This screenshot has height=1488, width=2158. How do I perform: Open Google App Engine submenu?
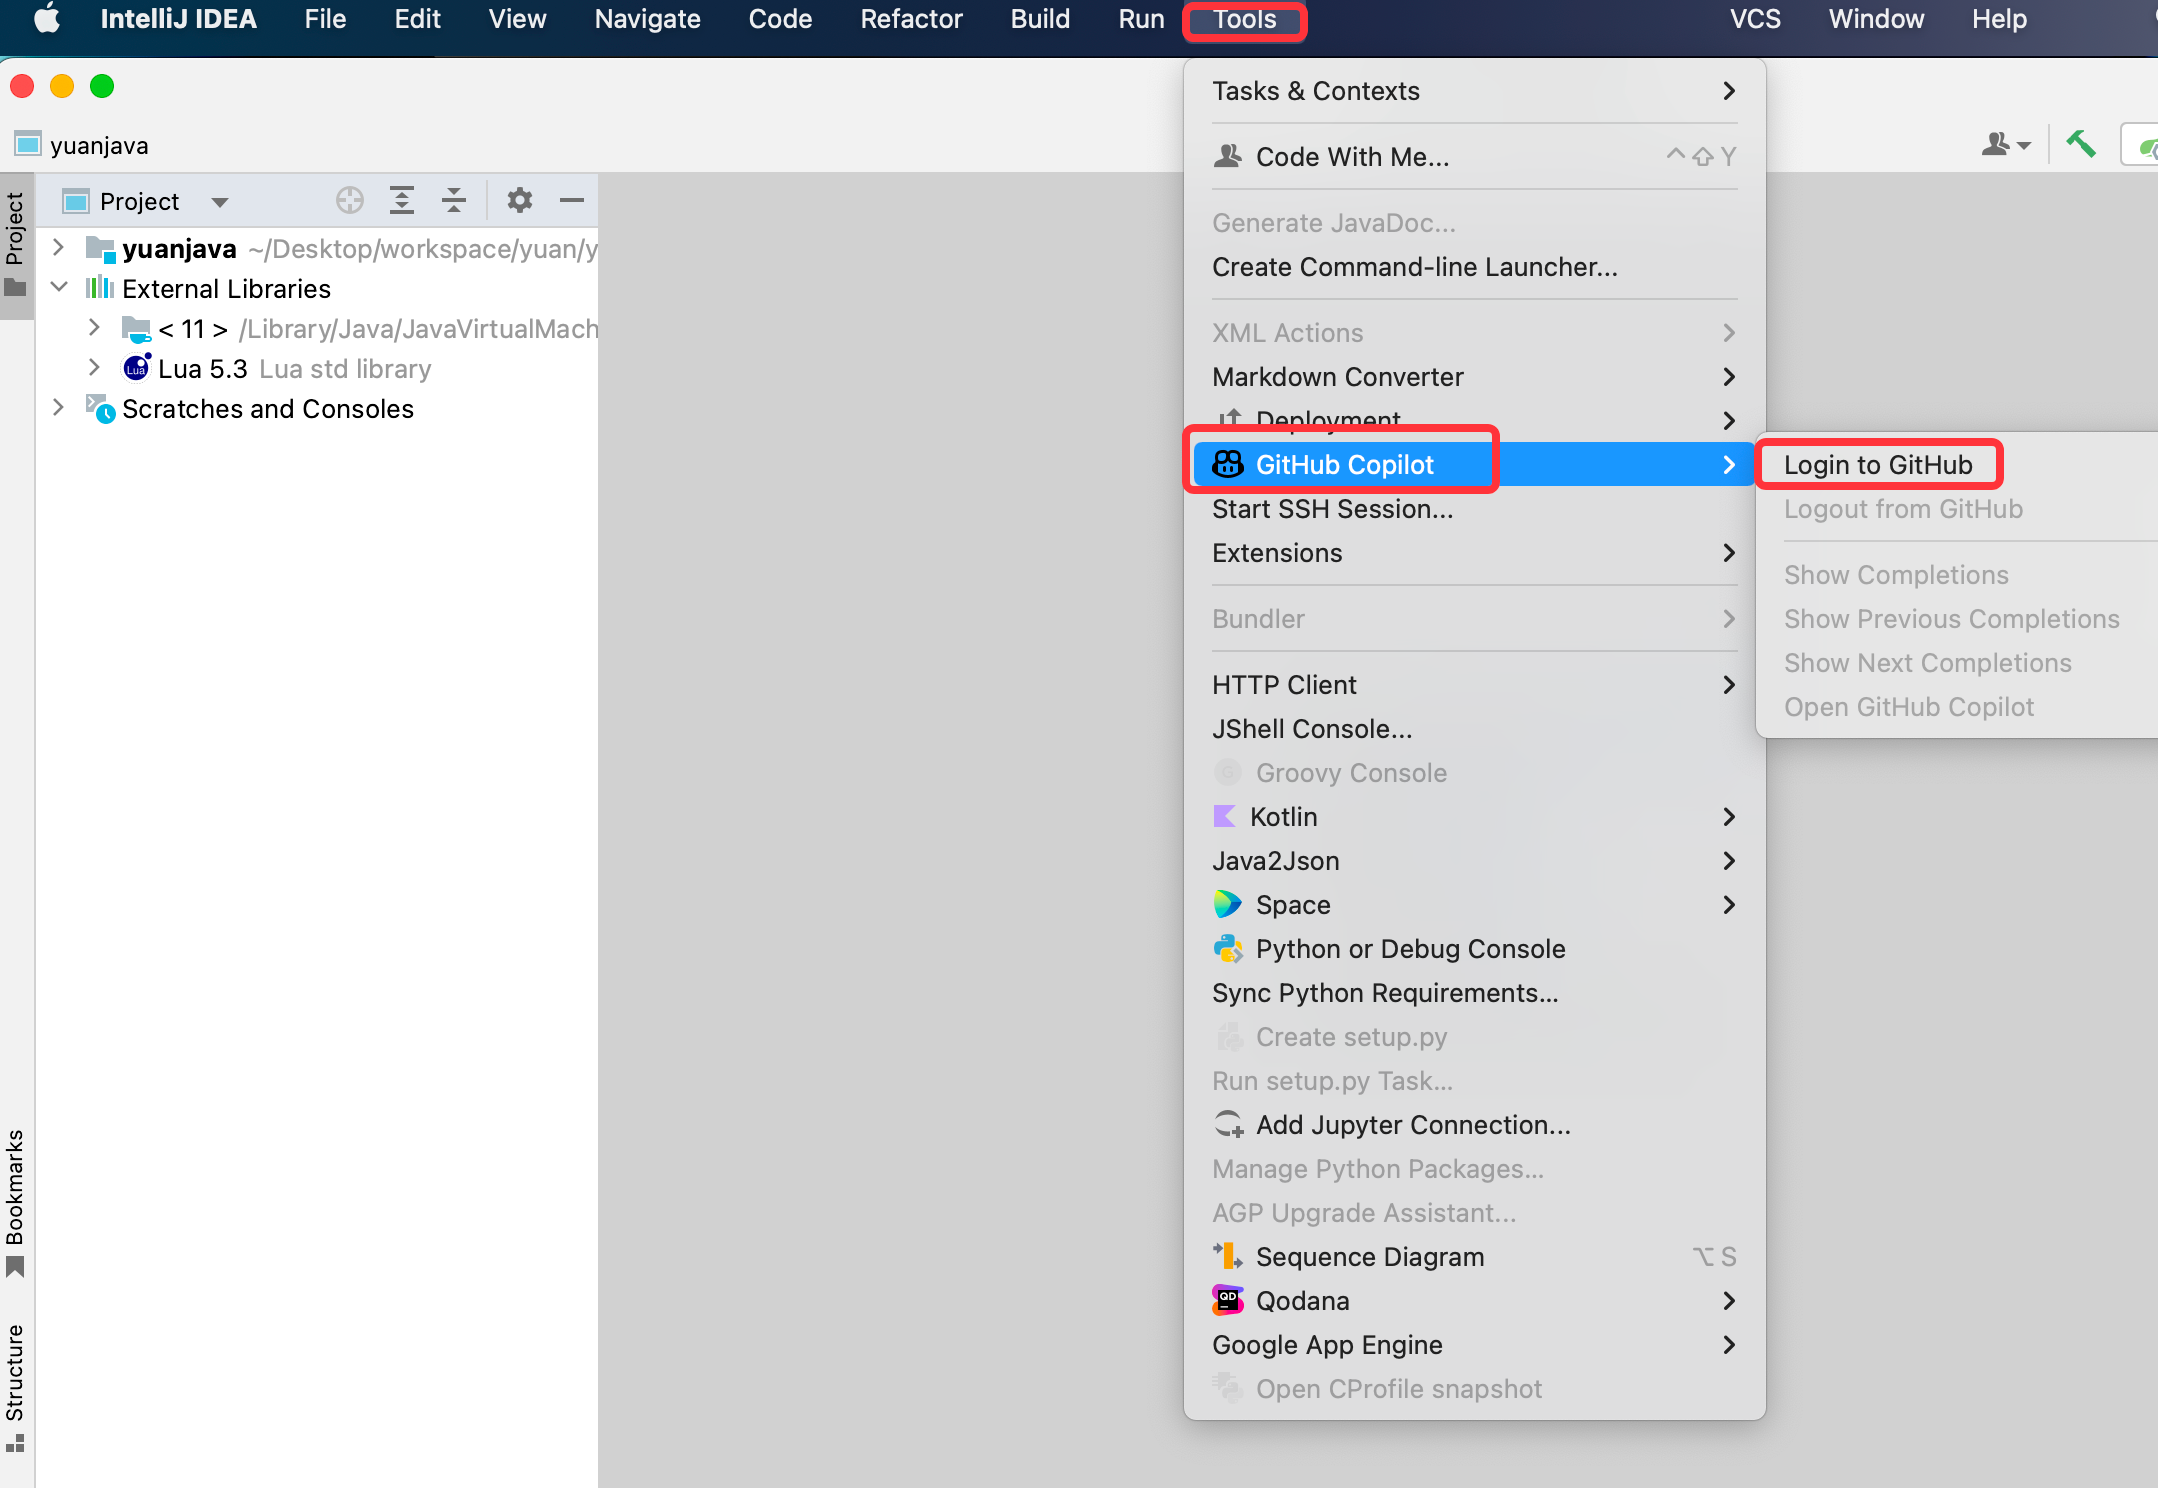pos(1474,1345)
